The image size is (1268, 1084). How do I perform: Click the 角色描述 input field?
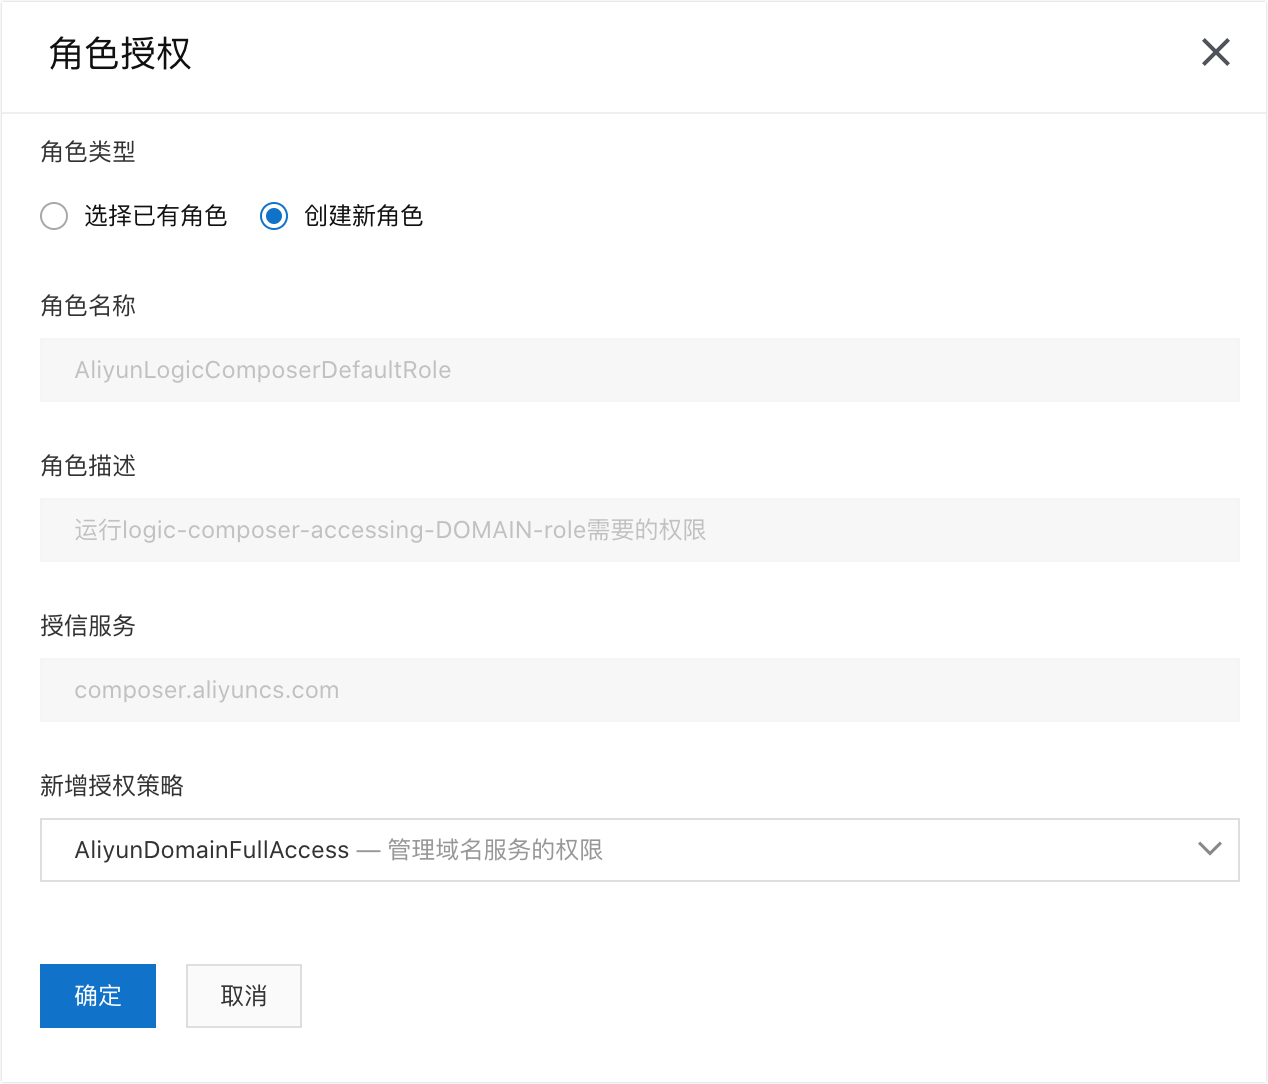tap(640, 530)
